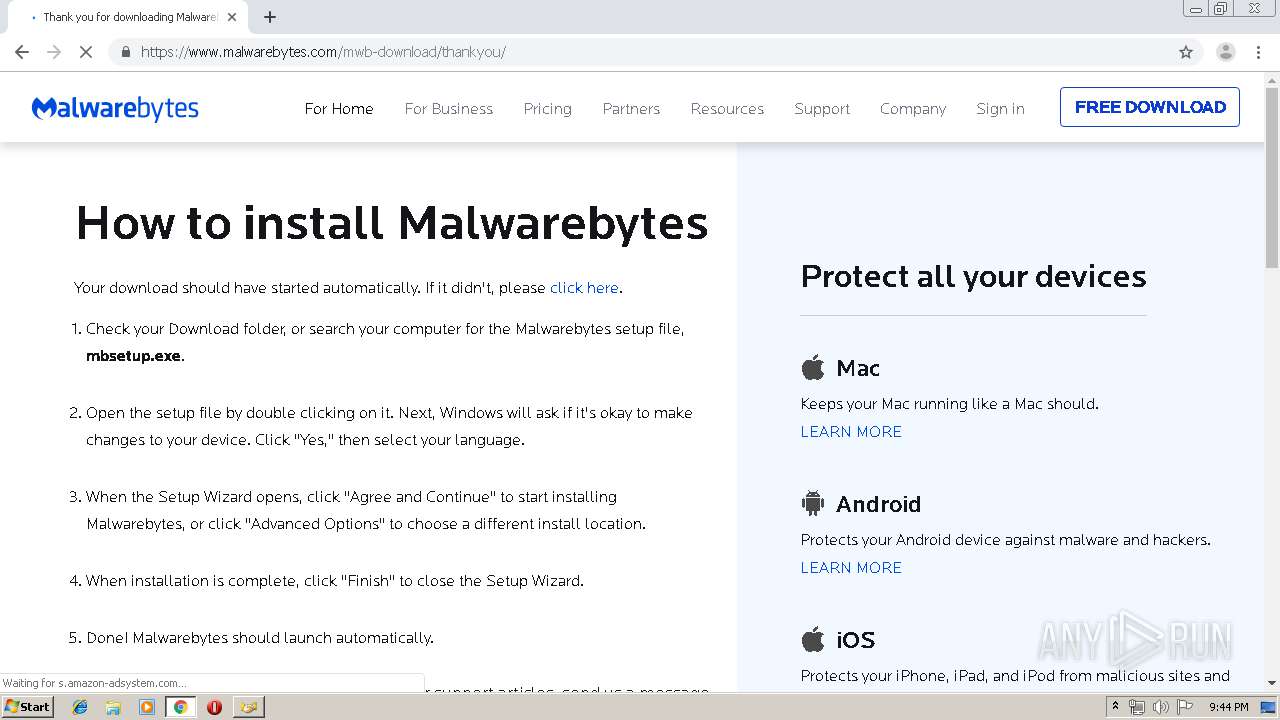
Task: Open the For Home menu
Action: coord(339,109)
